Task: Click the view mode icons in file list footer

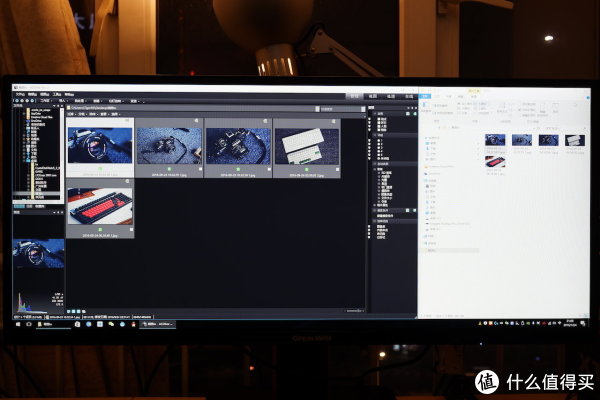Action: point(76,311)
